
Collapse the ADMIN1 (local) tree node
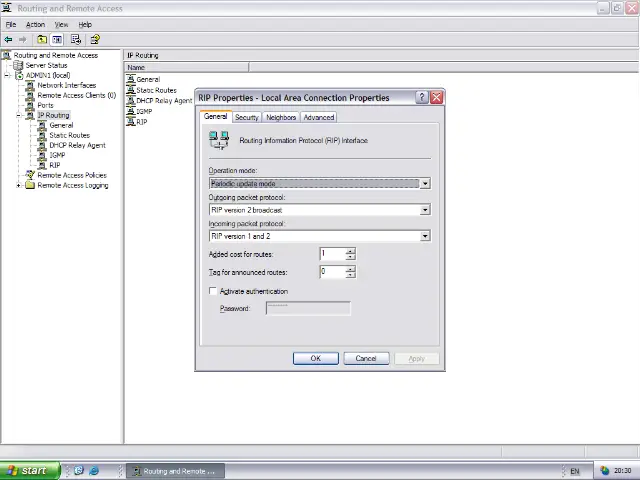coord(7,76)
